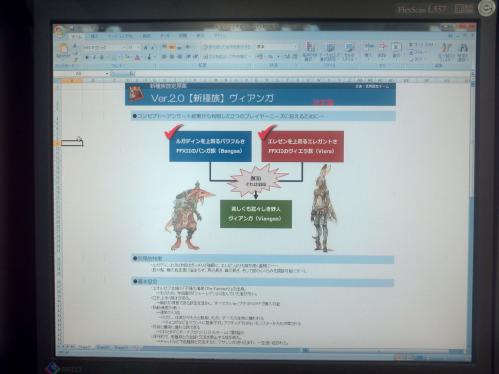Click the Align Text Right icon
Image resolution: width=499 pixels, height=374 pixels.
(x=180, y=57)
